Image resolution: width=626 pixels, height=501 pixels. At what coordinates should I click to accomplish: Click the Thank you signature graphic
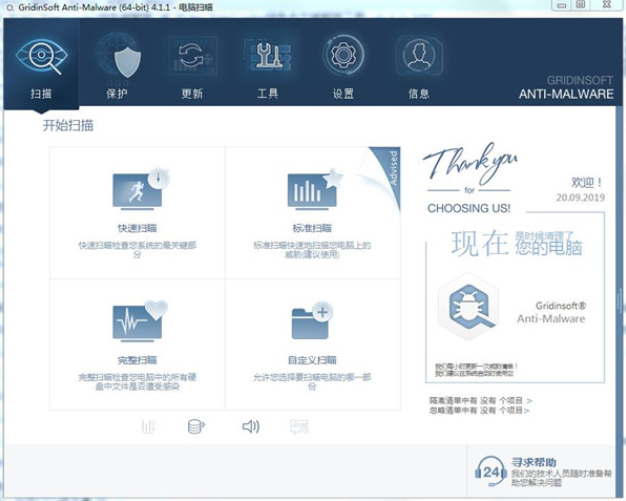coord(470,164)
